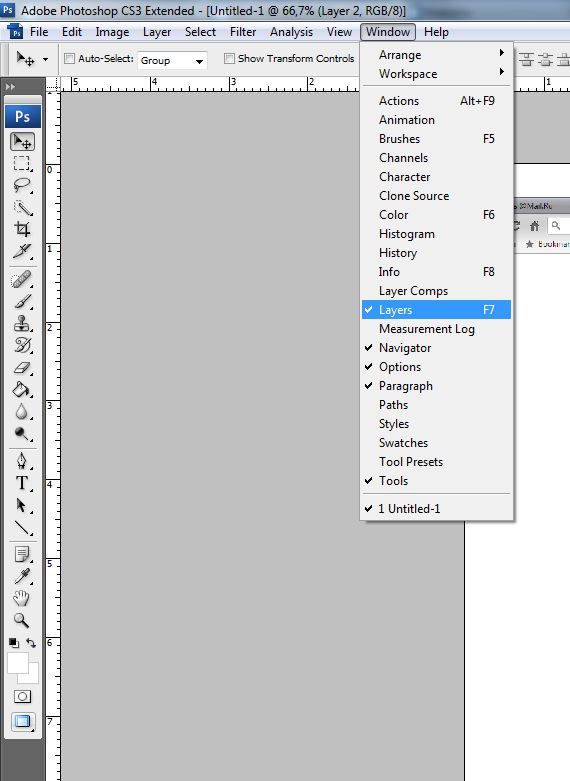
Task: Select the Brush tool
Action: tap(22, 301)
